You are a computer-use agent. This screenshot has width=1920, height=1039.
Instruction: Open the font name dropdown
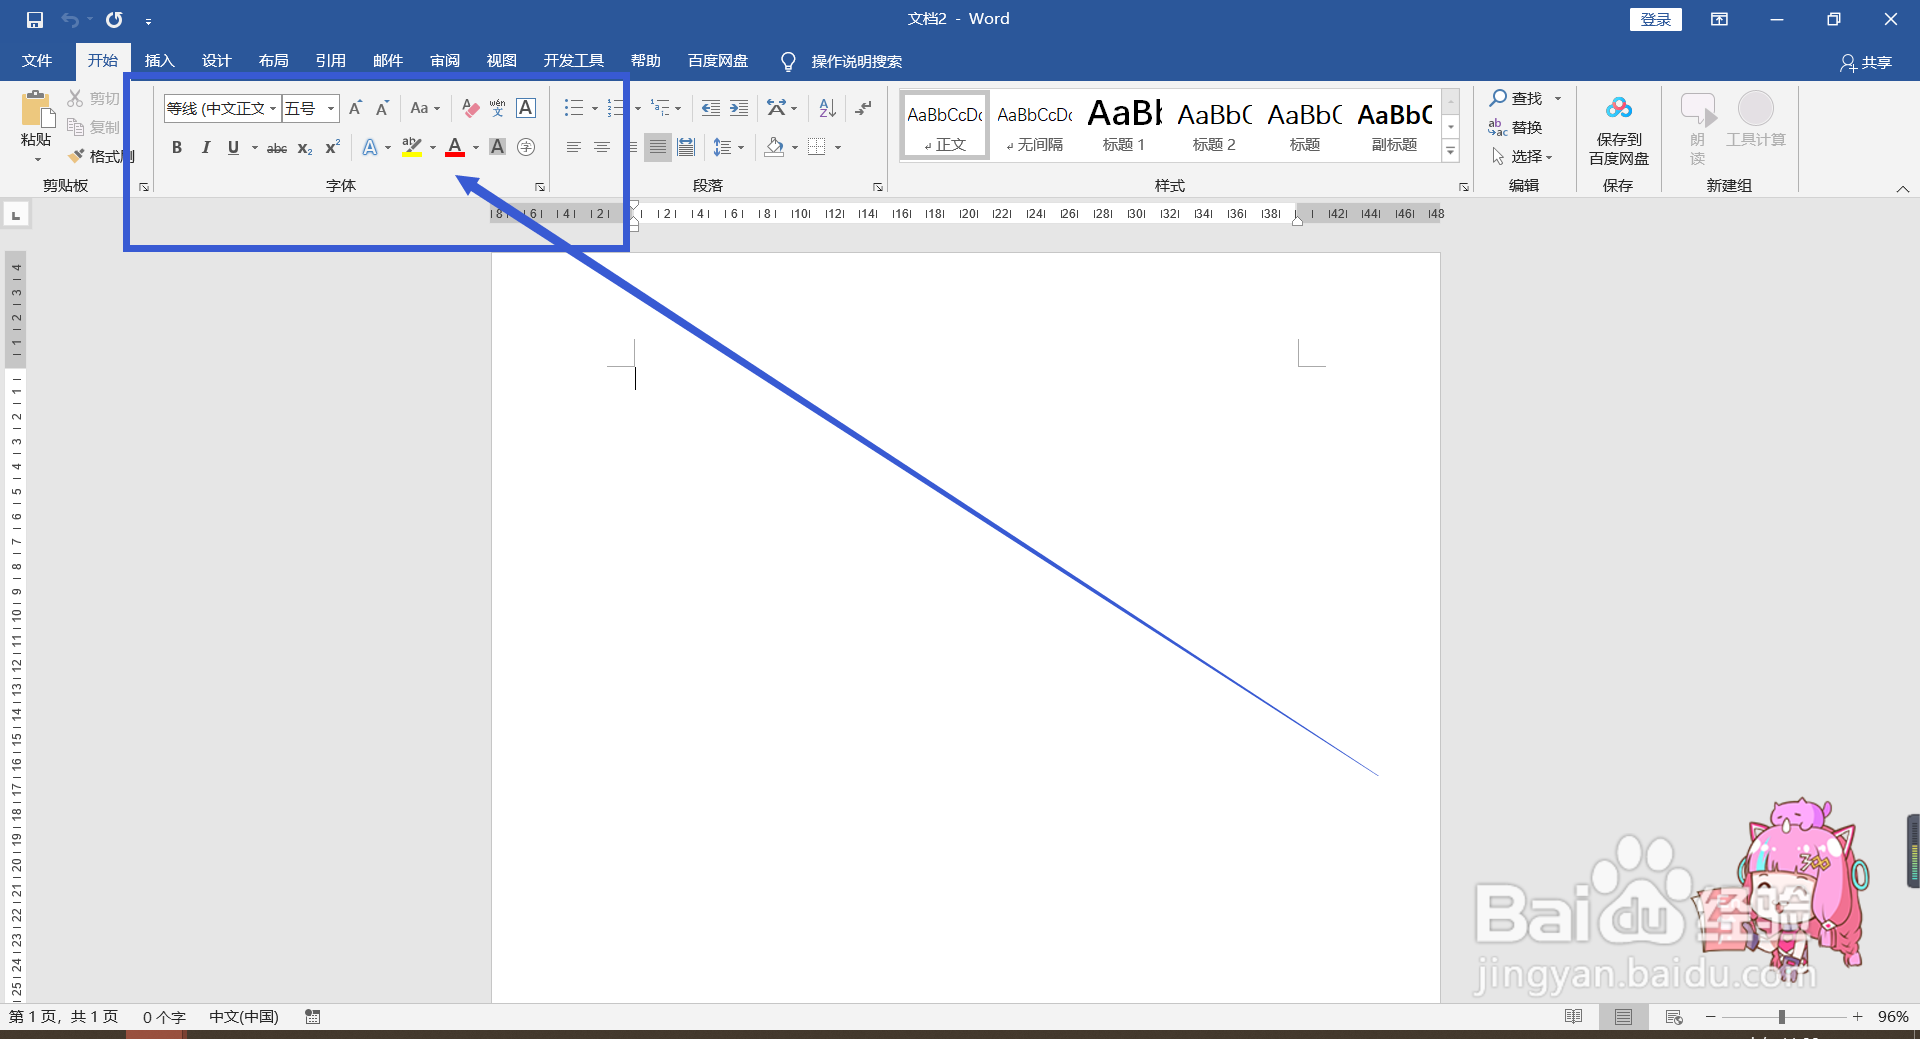tap(272, 108)
